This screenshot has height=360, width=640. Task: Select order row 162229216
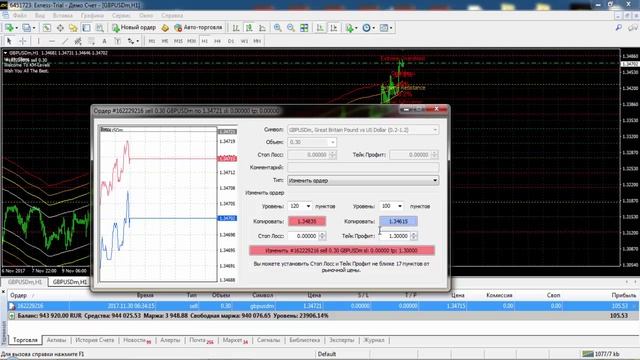coord(322,306)
